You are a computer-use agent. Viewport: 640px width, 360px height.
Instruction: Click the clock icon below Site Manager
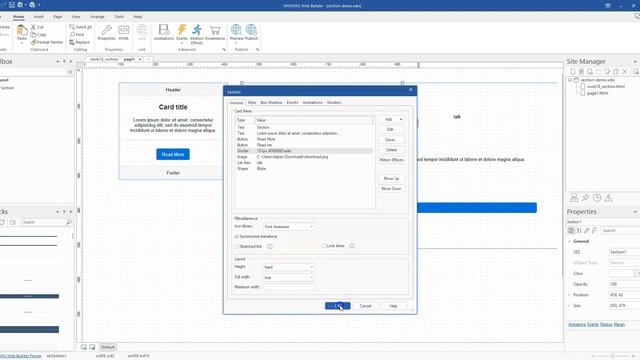click(x=597, y=198)
